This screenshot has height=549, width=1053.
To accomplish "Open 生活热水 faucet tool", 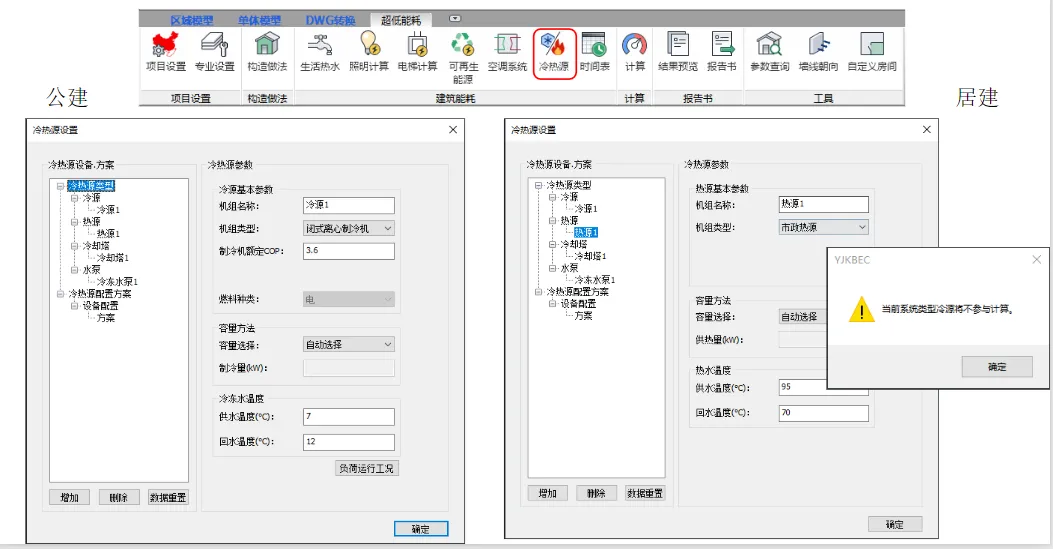I will coord(320,52).
